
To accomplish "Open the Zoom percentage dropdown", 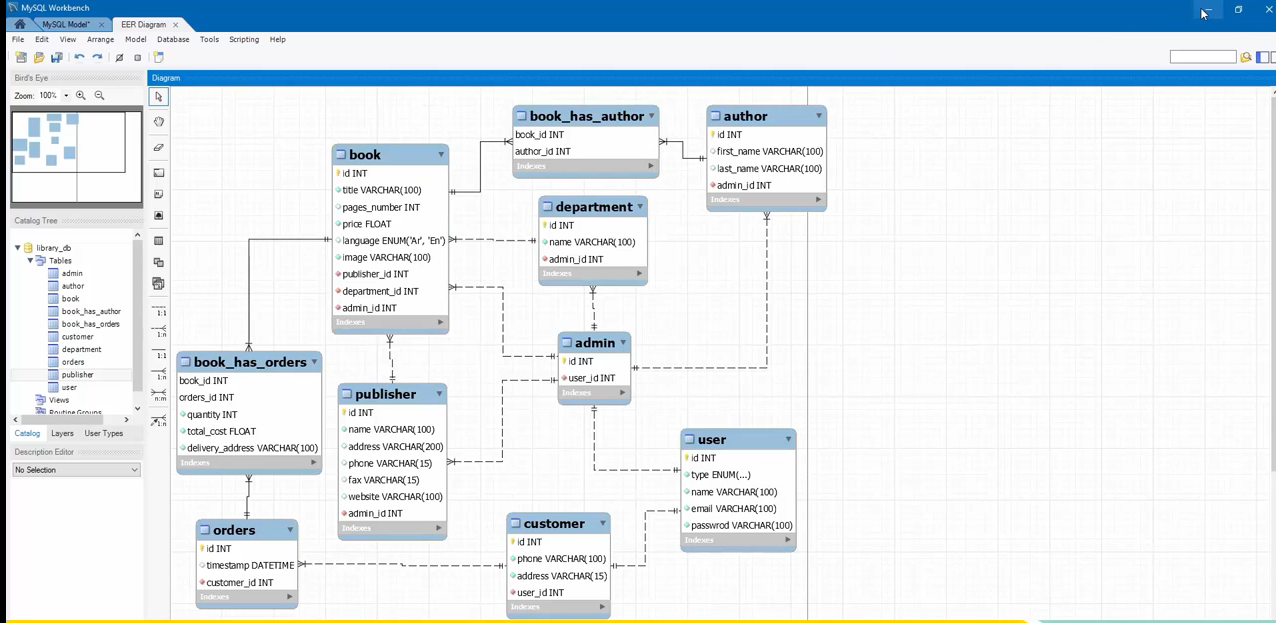I will 66,96.
